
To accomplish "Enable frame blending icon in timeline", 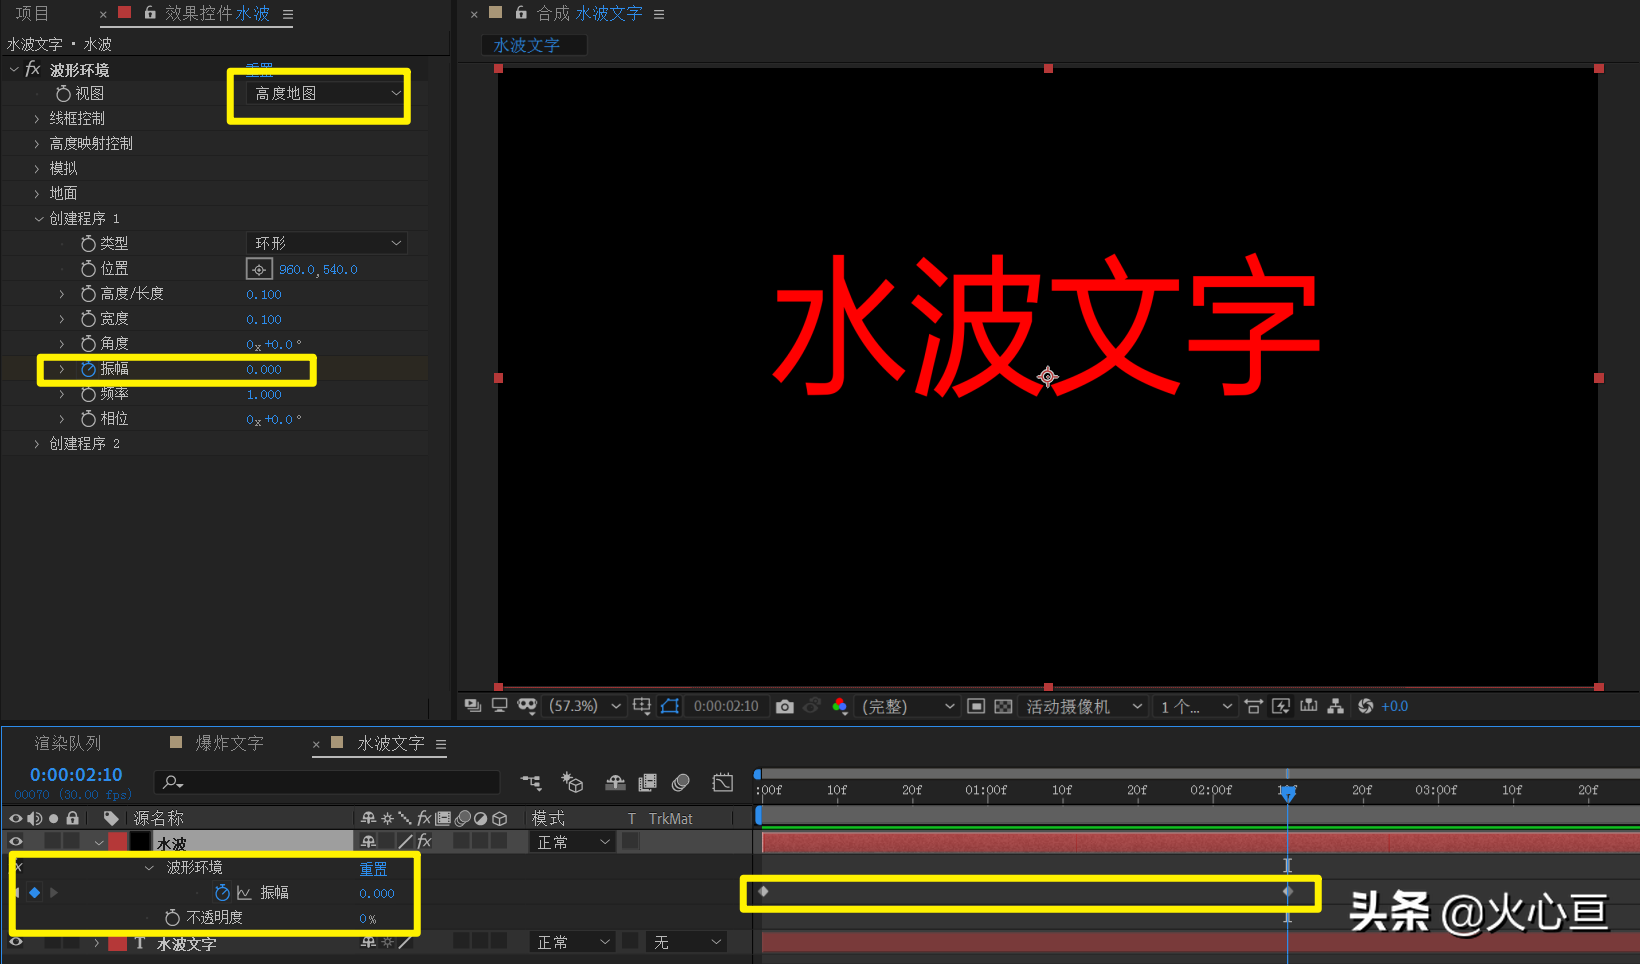I will point(648,782).
